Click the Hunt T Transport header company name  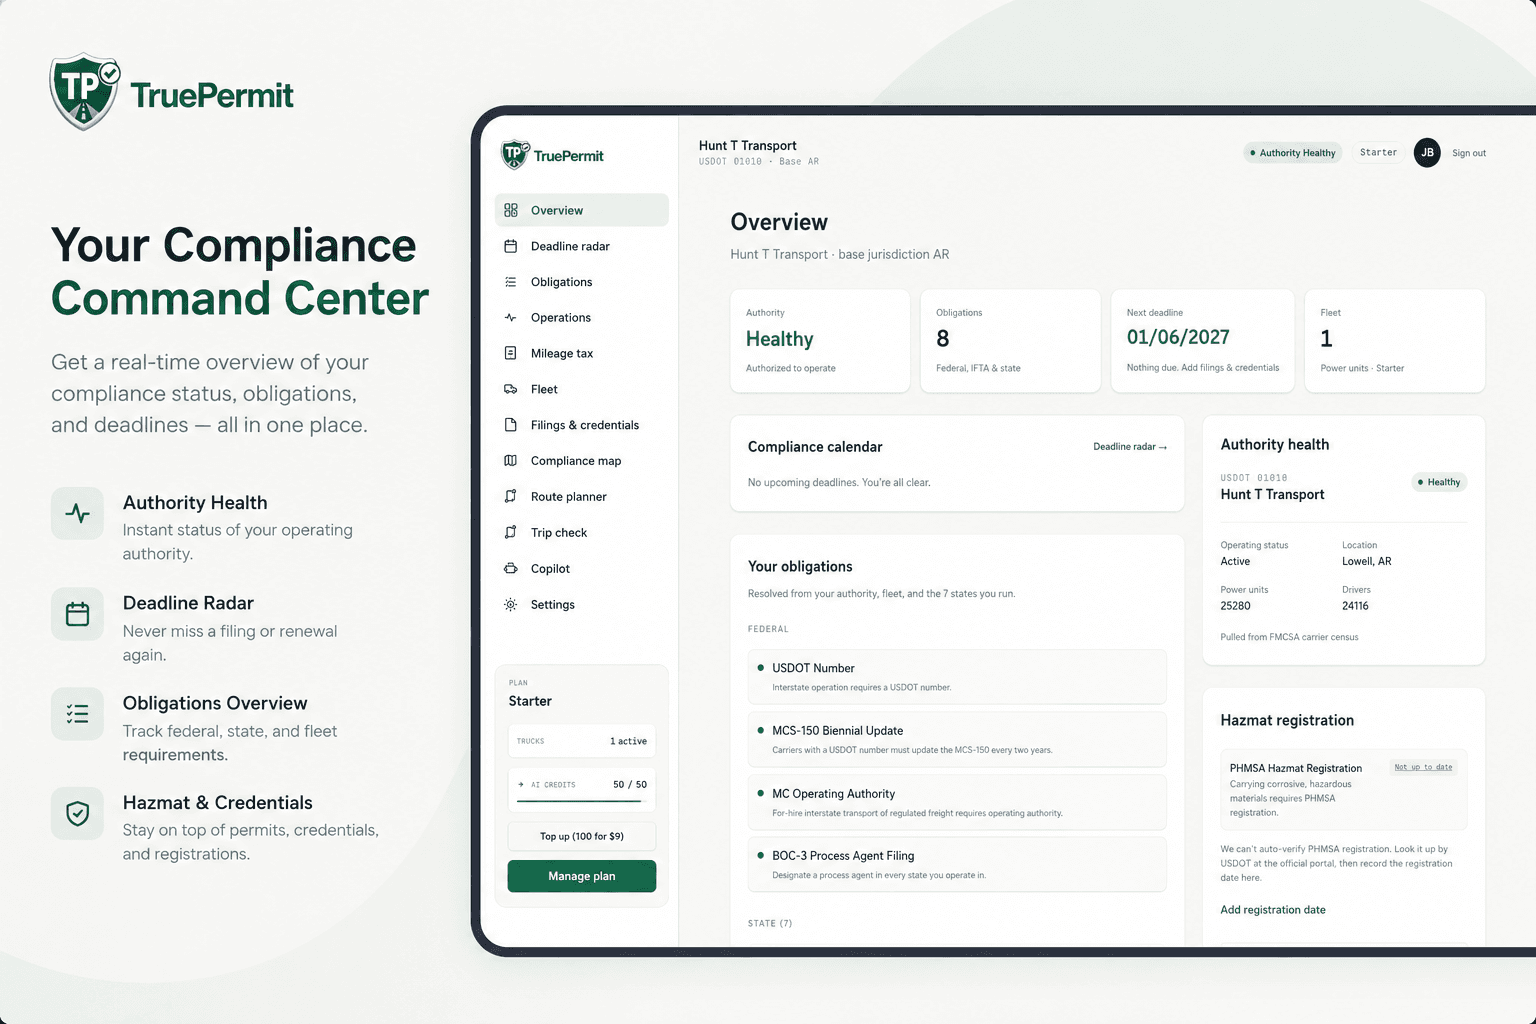(x=747, y=146)
